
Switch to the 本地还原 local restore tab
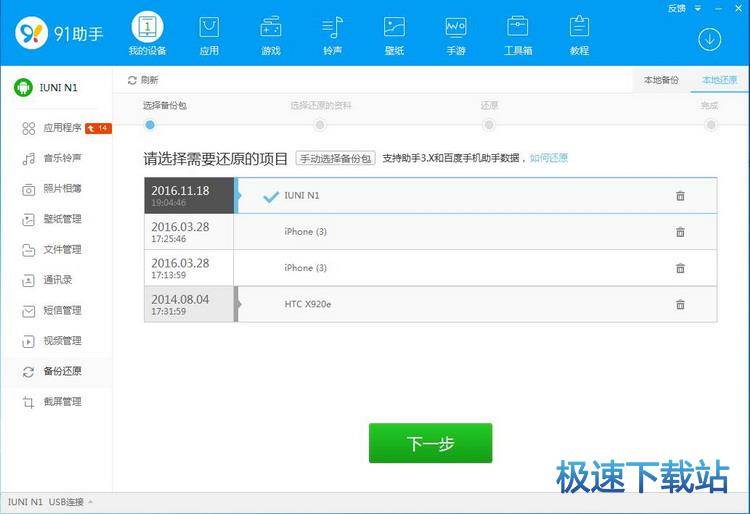pos(719,80)
